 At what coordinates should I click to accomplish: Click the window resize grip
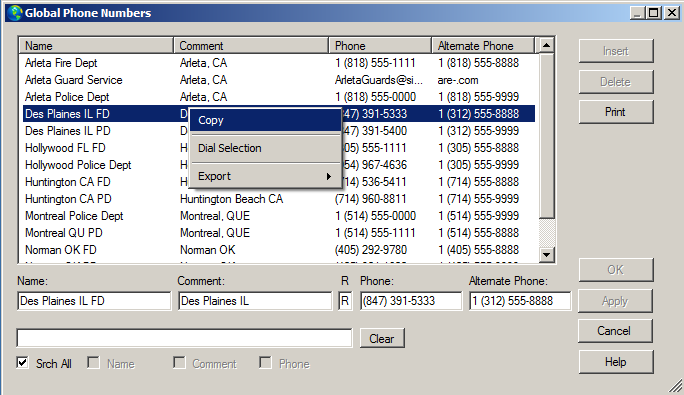click(x=675, y=386)
